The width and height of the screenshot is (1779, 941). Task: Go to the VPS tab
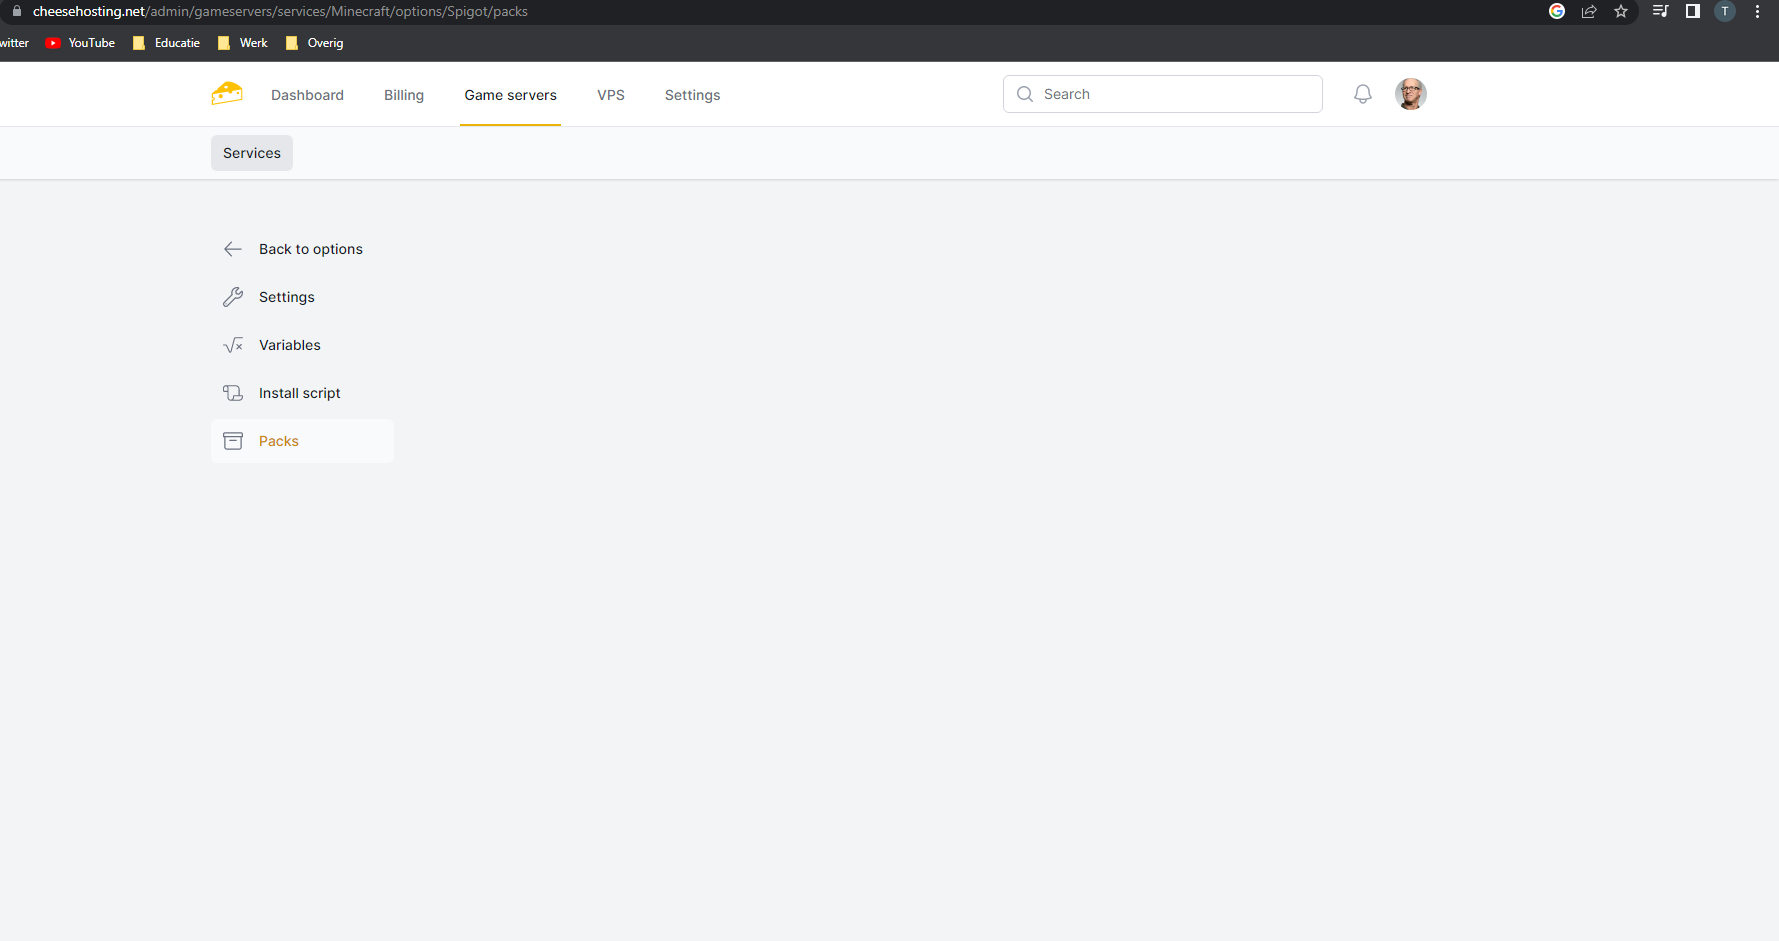611,95
